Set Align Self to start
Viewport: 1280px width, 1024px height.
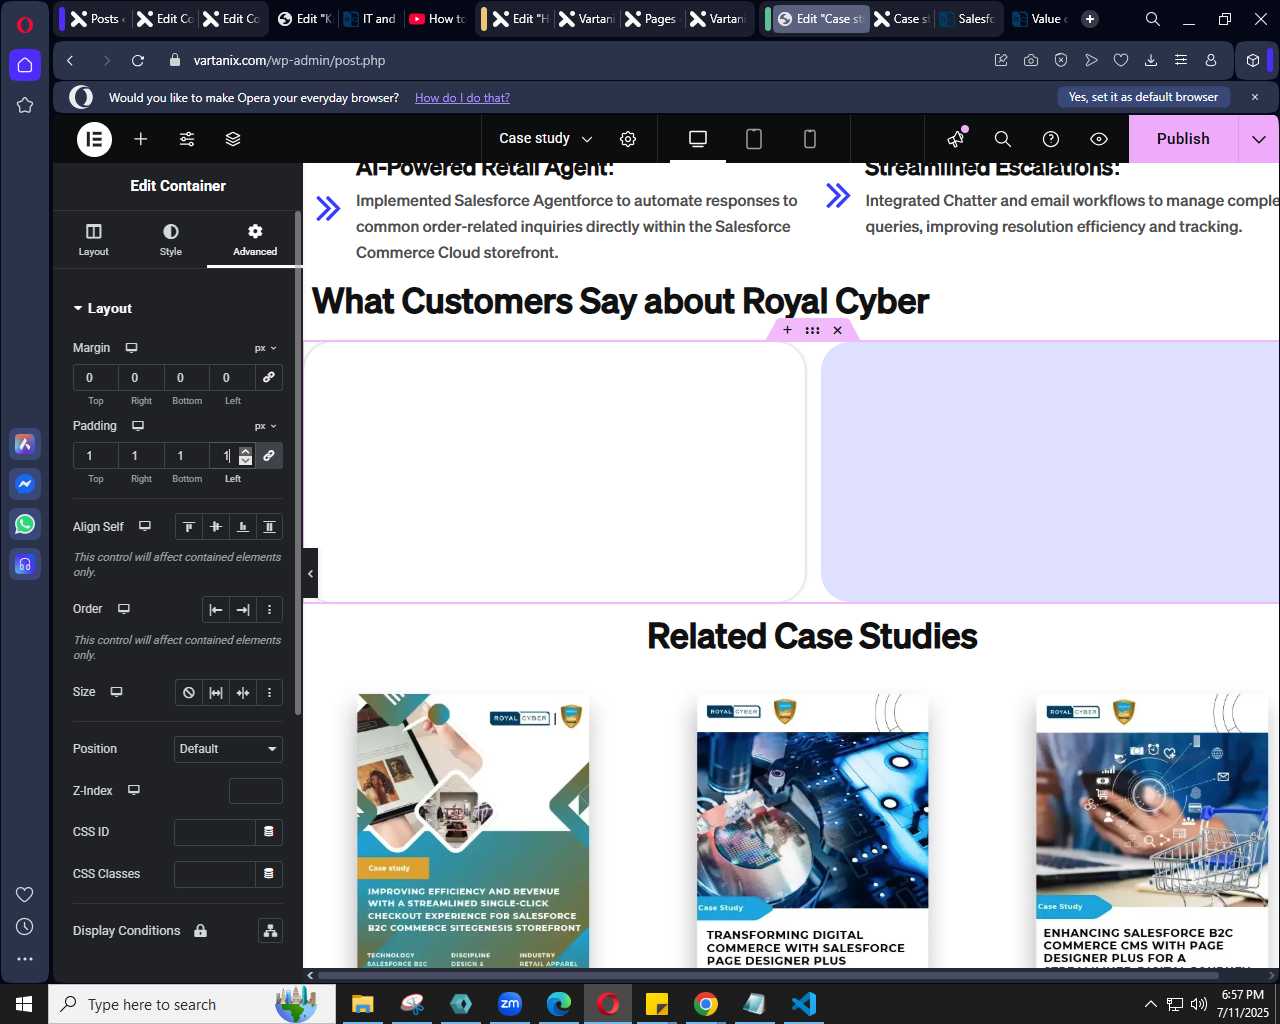coord(189,527)
